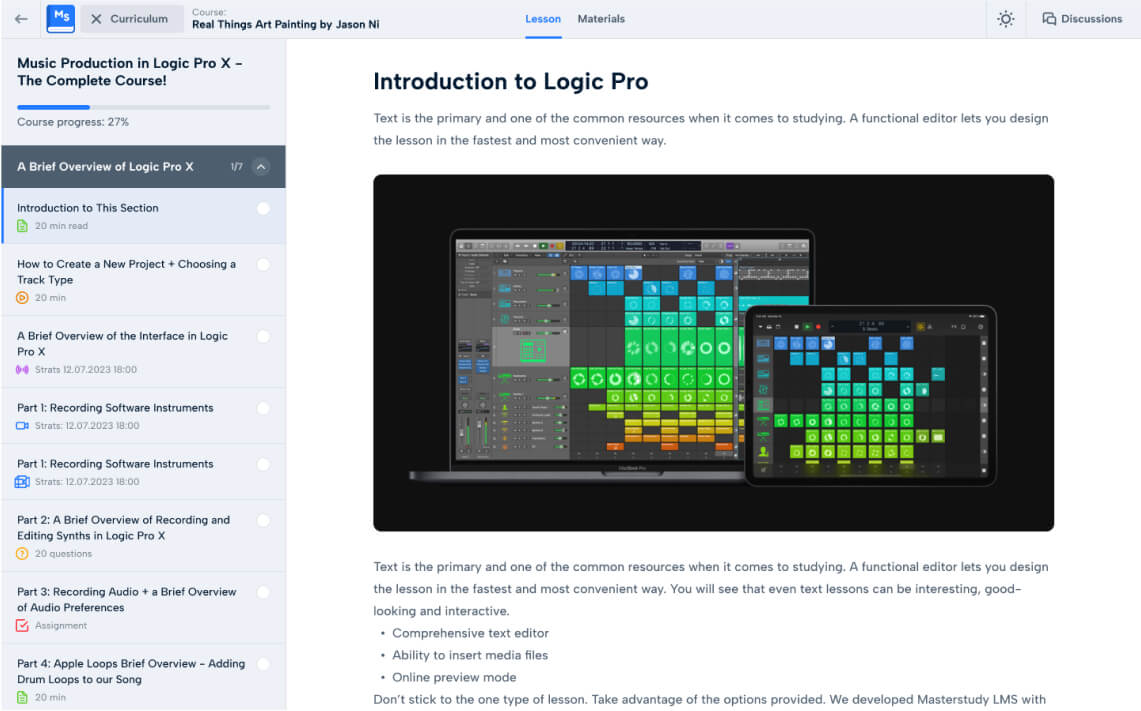
Task: Go back using the left arrow icon
Action: tap(21, 19)
